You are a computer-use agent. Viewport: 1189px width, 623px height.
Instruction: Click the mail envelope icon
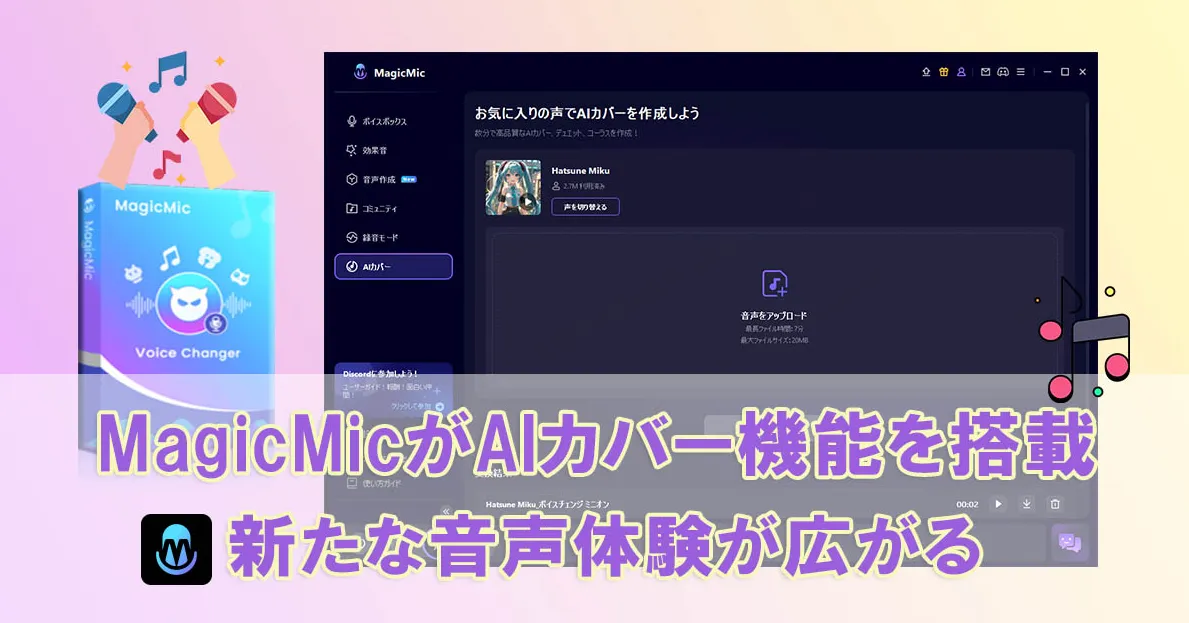point(985,72)
